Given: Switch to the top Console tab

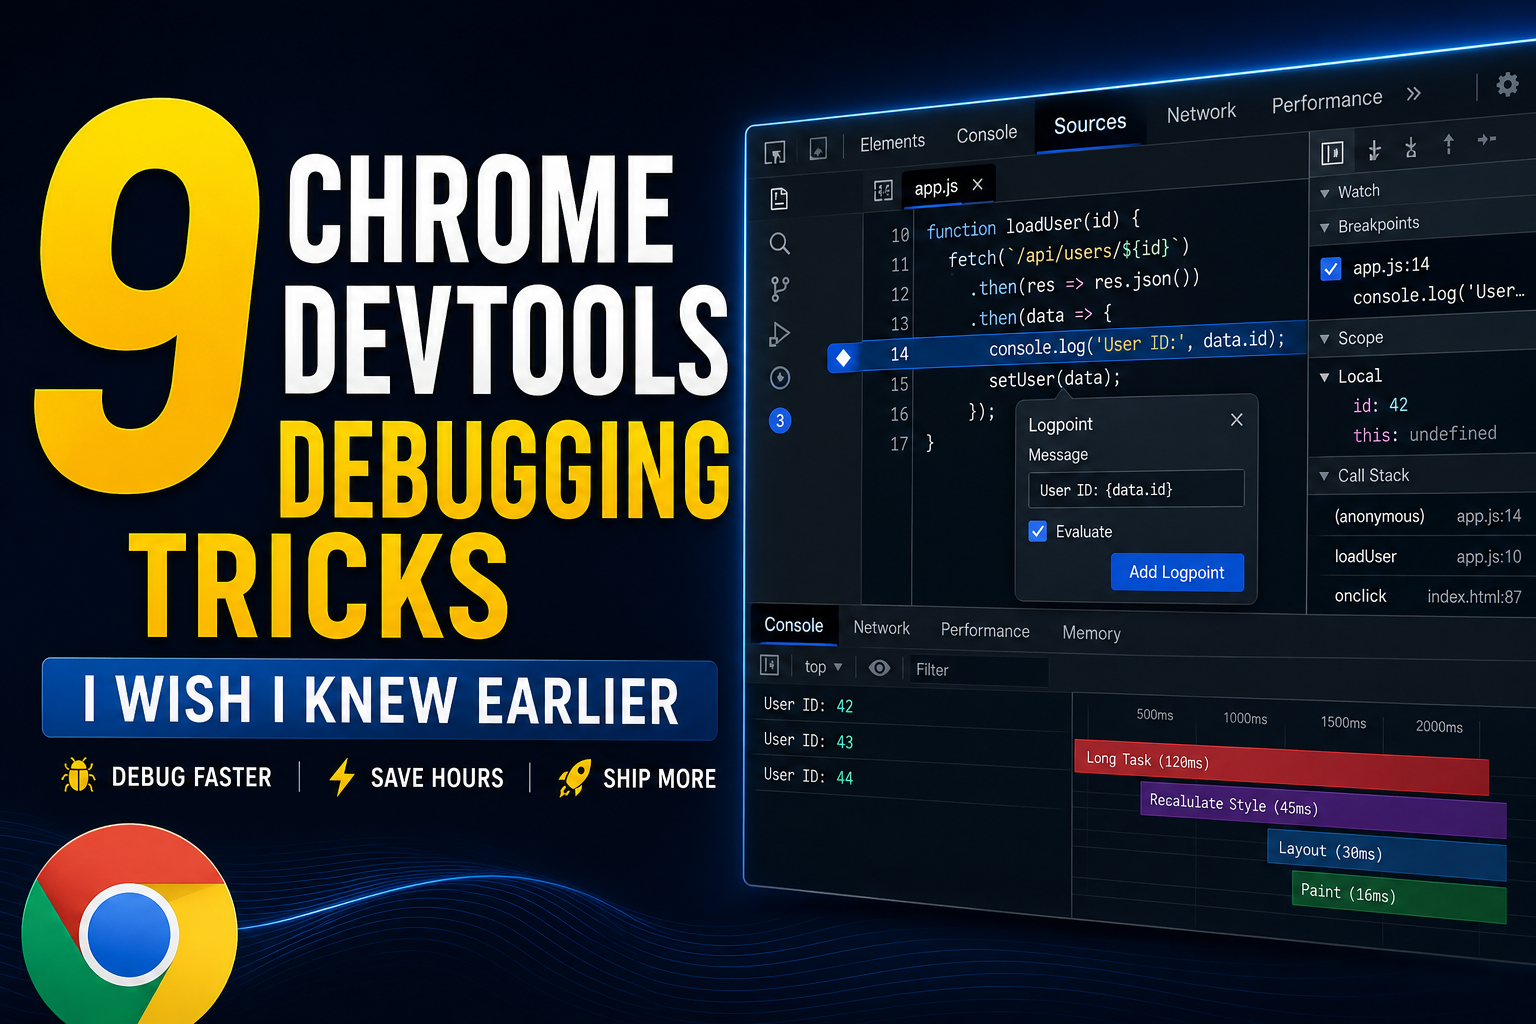Looking at the screenshot, I should click(986, 133).
